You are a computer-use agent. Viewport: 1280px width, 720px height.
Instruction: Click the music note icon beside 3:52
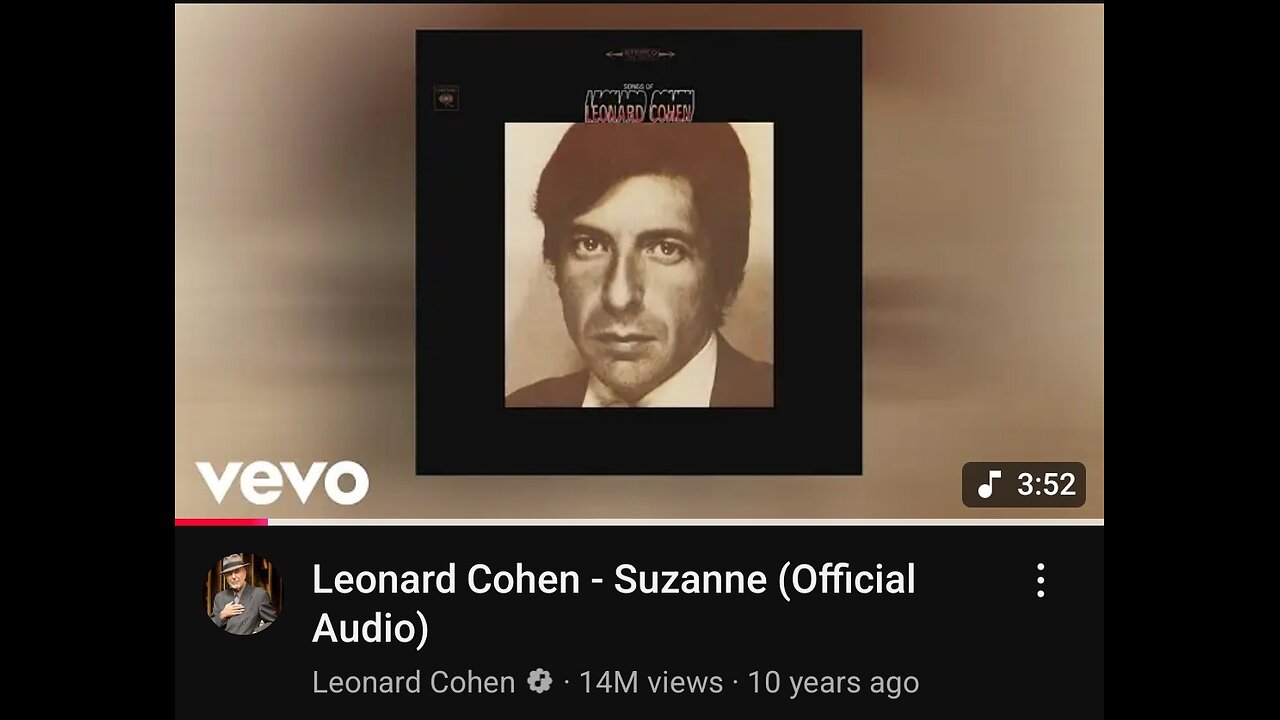click(989, 485)
